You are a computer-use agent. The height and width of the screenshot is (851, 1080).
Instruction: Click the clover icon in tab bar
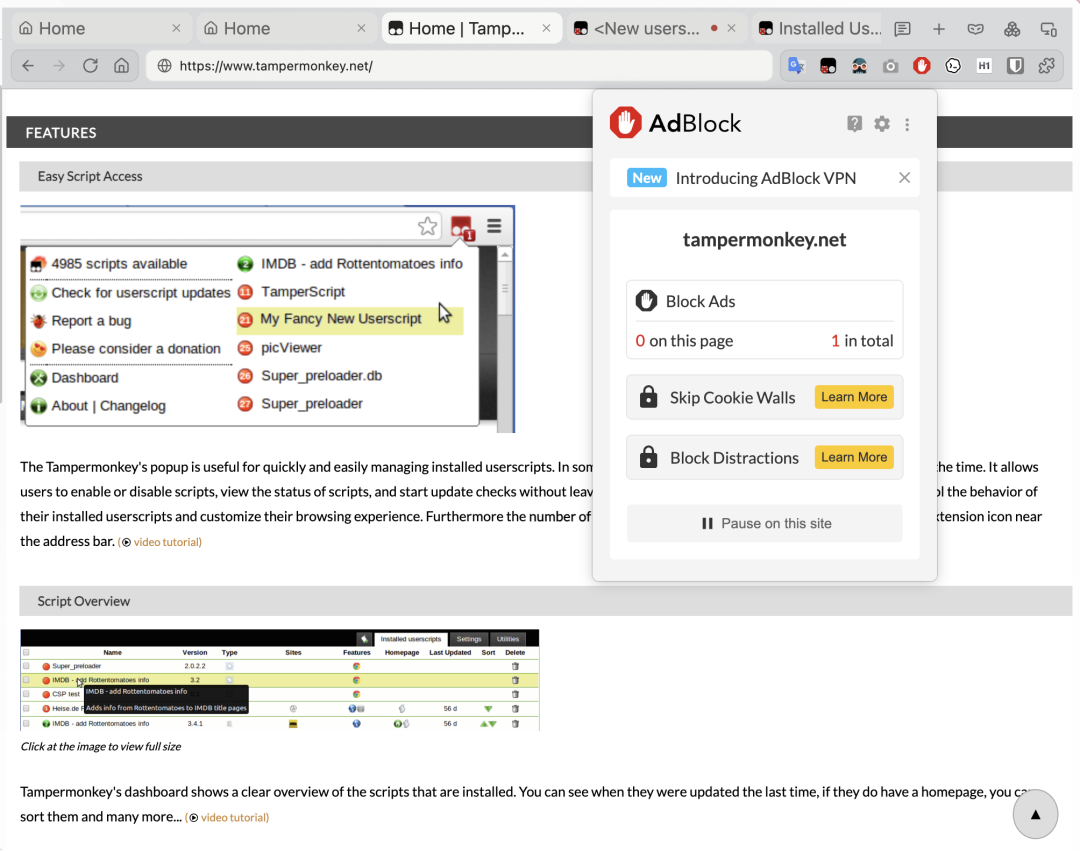pos(1012,29)
